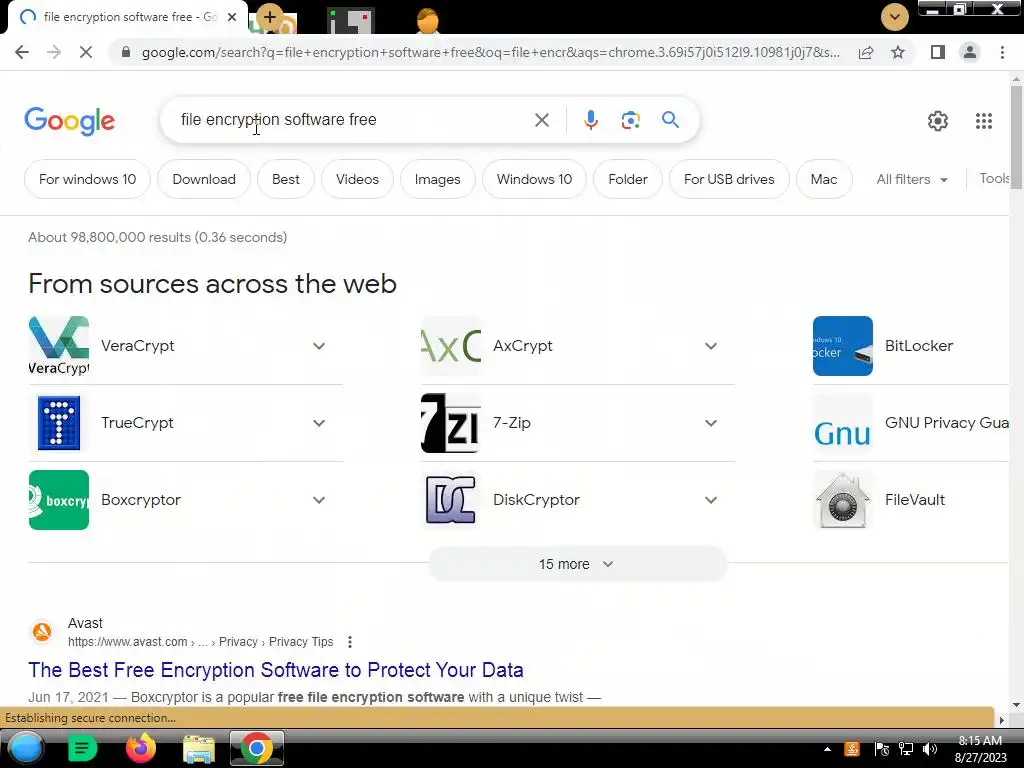Viewport: 1024px width, 768px height.
Task: Switch to Images results
Action: 438,180
